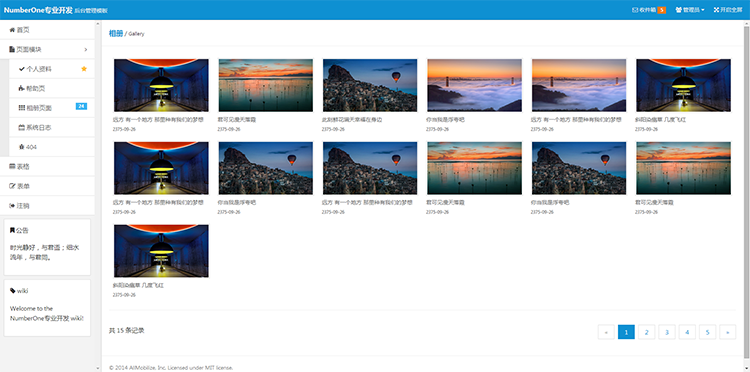The height and width of the screenshot is (372, 750).
Task: Open the Golden Gate fog thumbnail 你当我是浮夸吧
Action: (x=474, y=85)
